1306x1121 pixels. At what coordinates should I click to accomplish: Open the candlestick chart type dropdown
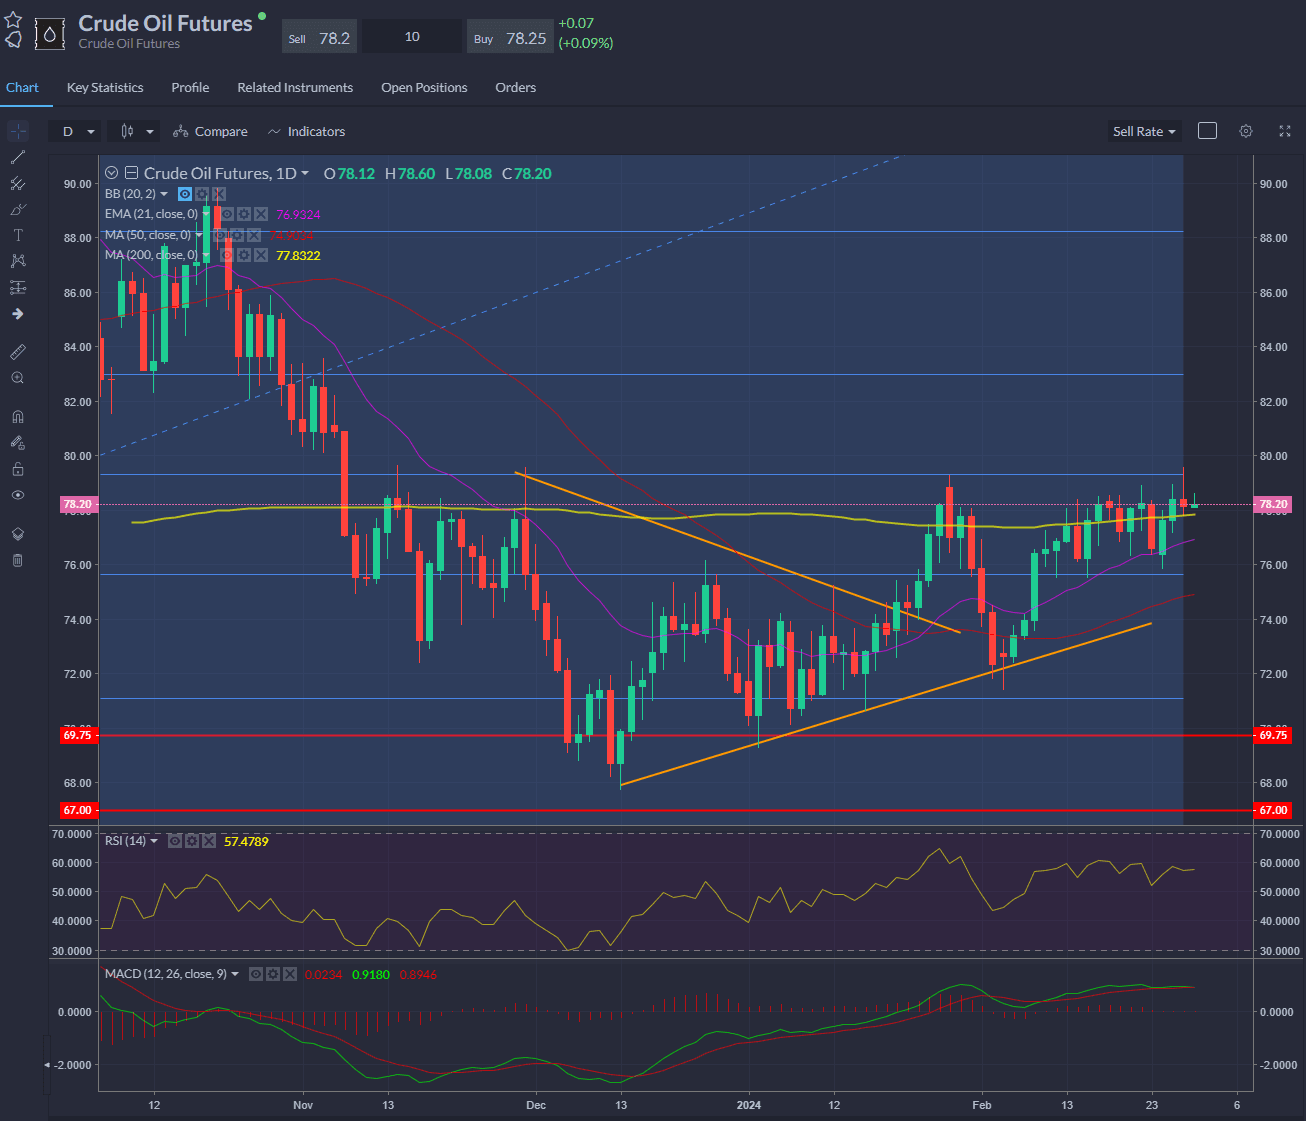coord(135,131)
